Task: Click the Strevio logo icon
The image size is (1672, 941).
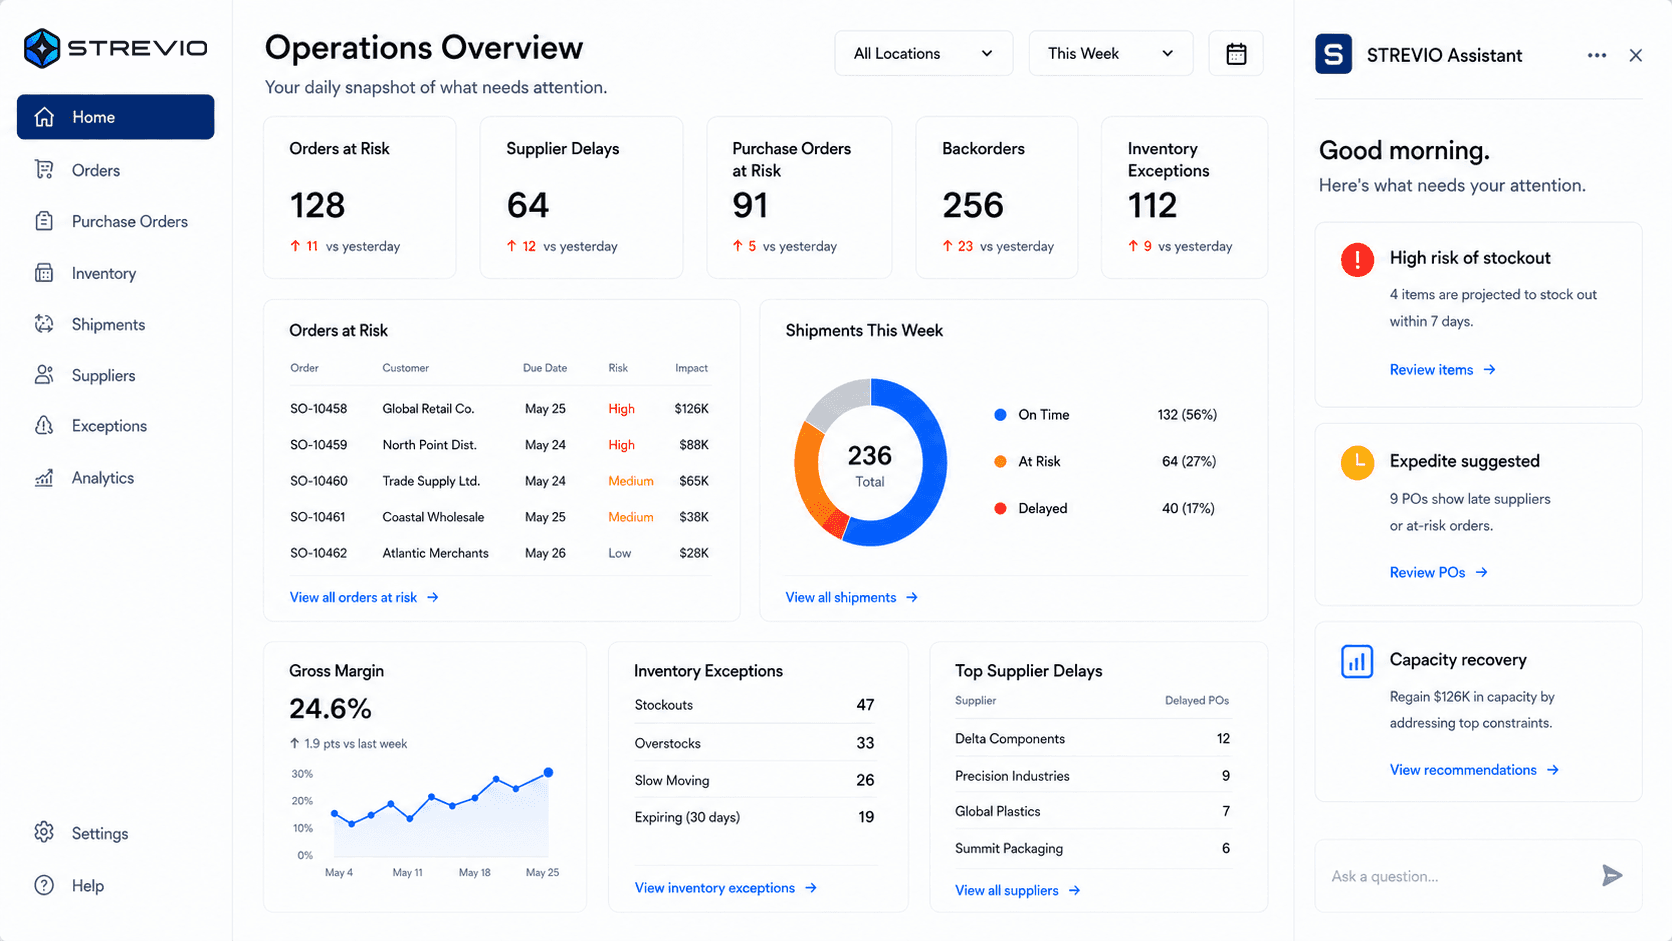Action: 42,48
